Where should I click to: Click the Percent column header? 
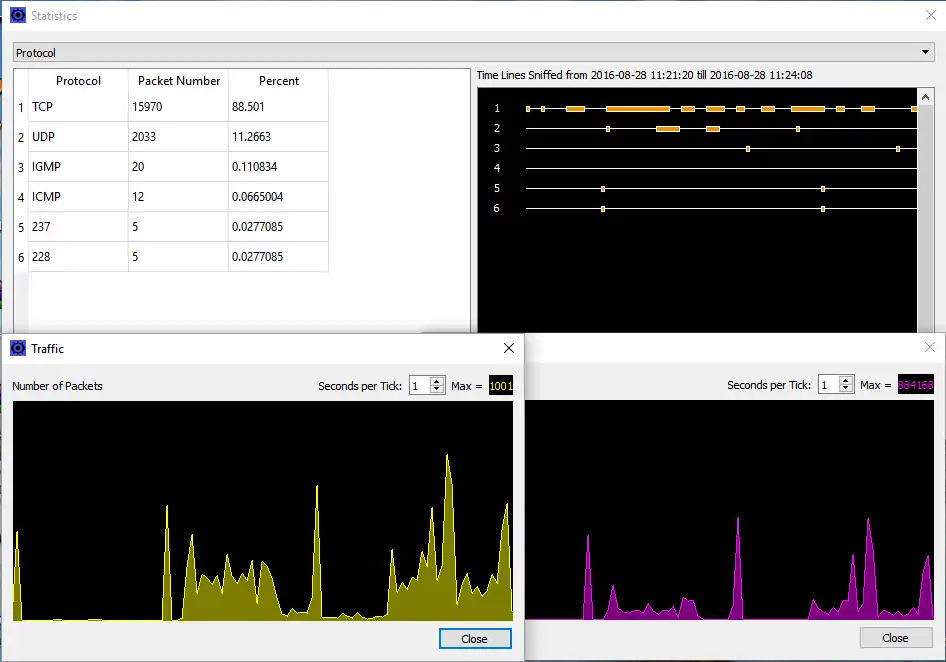point(279,81)
